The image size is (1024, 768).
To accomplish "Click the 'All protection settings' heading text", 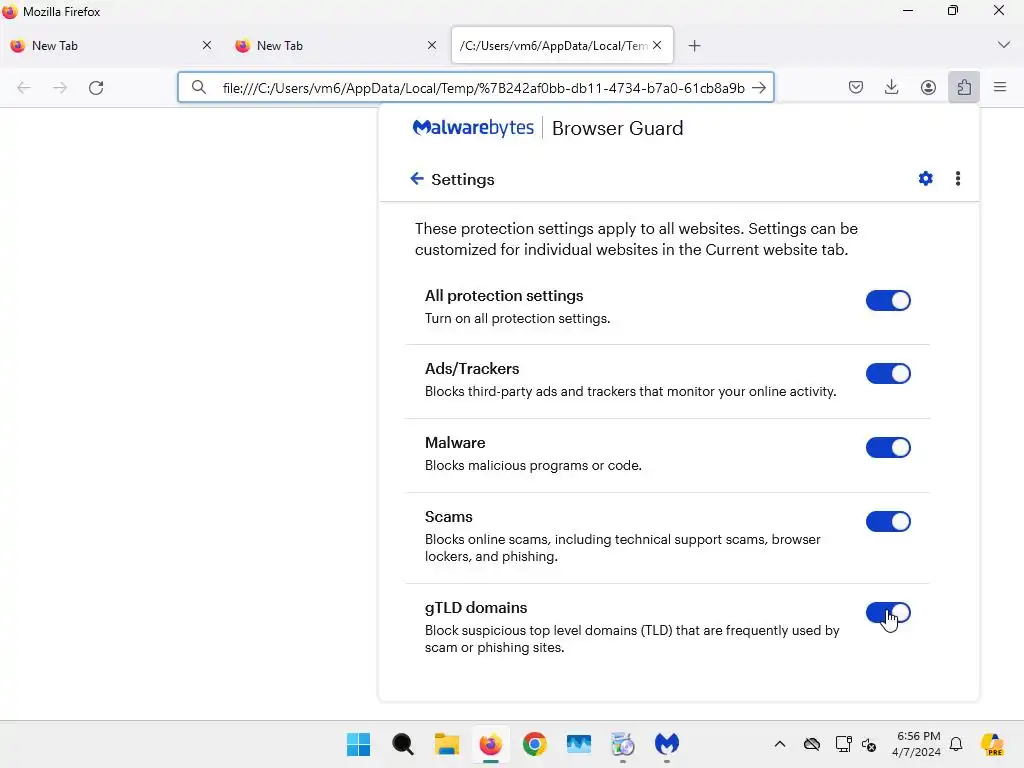I will coord(504,296).
